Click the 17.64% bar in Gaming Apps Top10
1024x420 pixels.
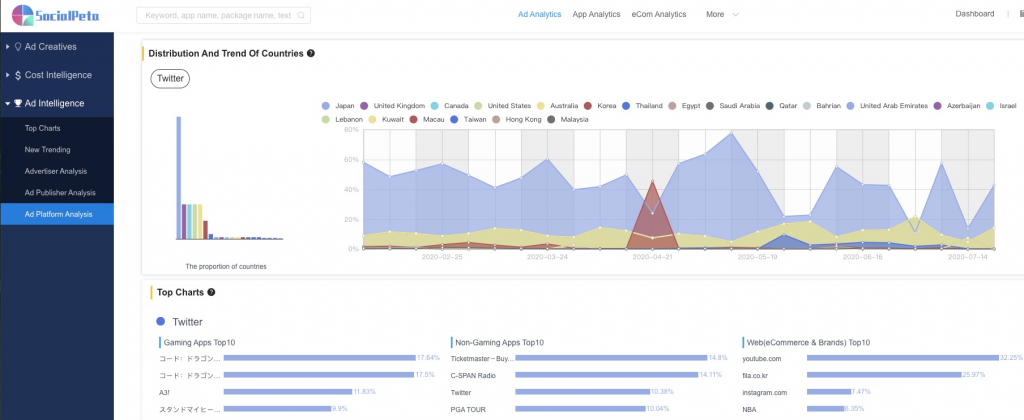320,358
